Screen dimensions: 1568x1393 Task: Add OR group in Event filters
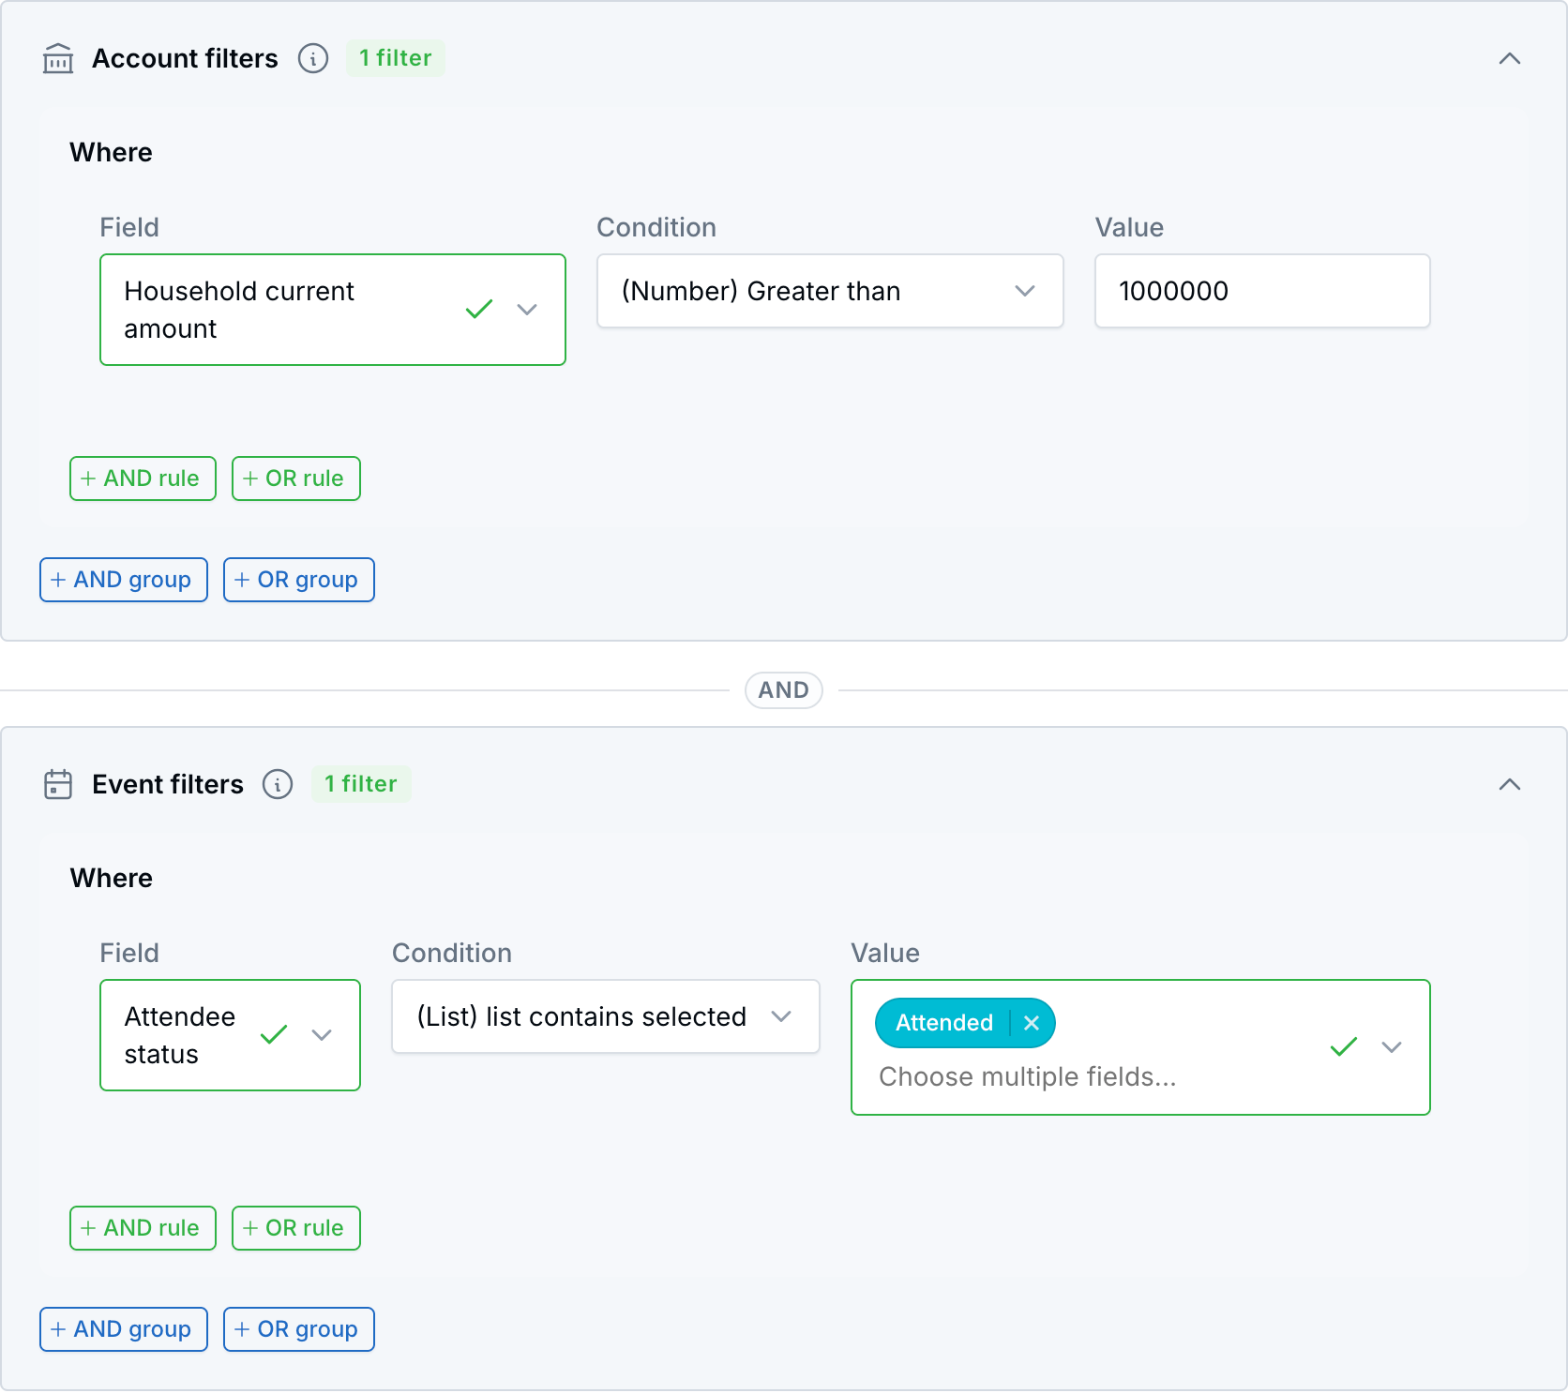(299, 1331)
